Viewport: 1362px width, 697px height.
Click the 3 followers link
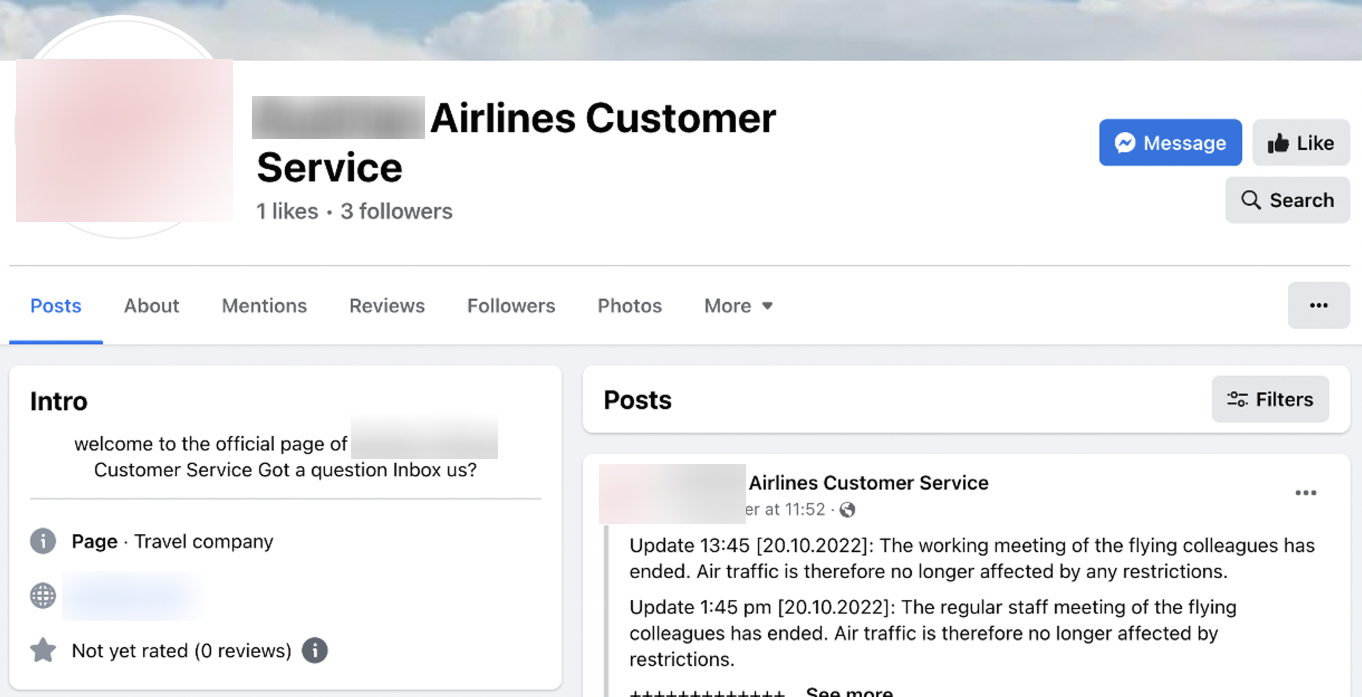(396, 212)
